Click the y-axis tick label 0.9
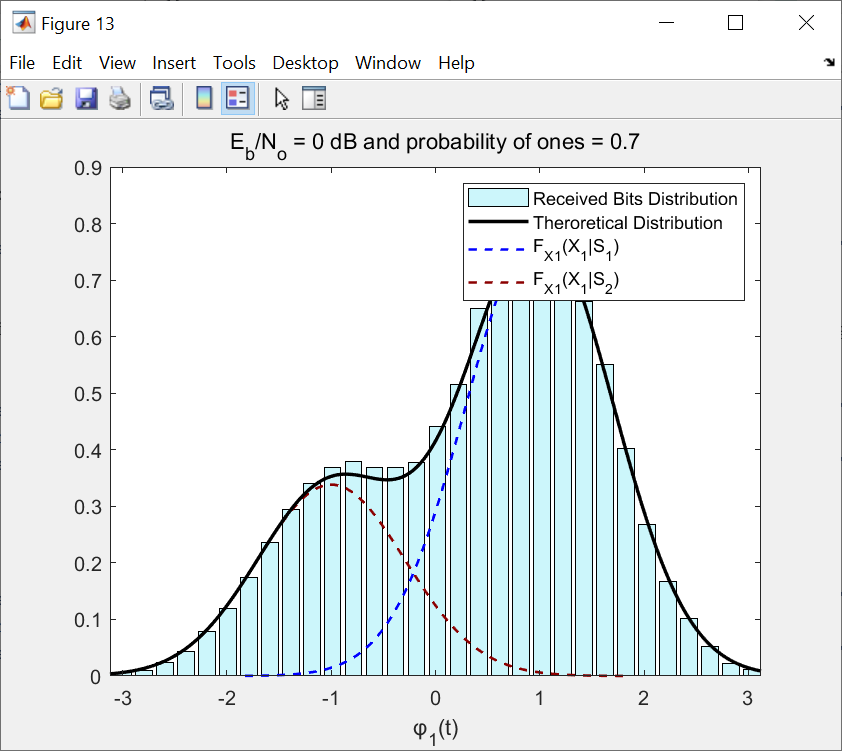The width and height of the screenshot is (842, 751). pyautogui.click(x=88, y=169)
